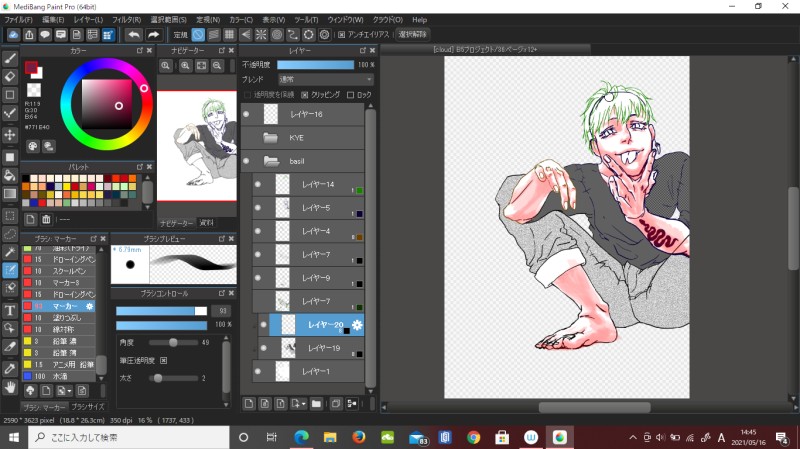
Task: Pick the Hand pan tool
Action: [10, 386]
